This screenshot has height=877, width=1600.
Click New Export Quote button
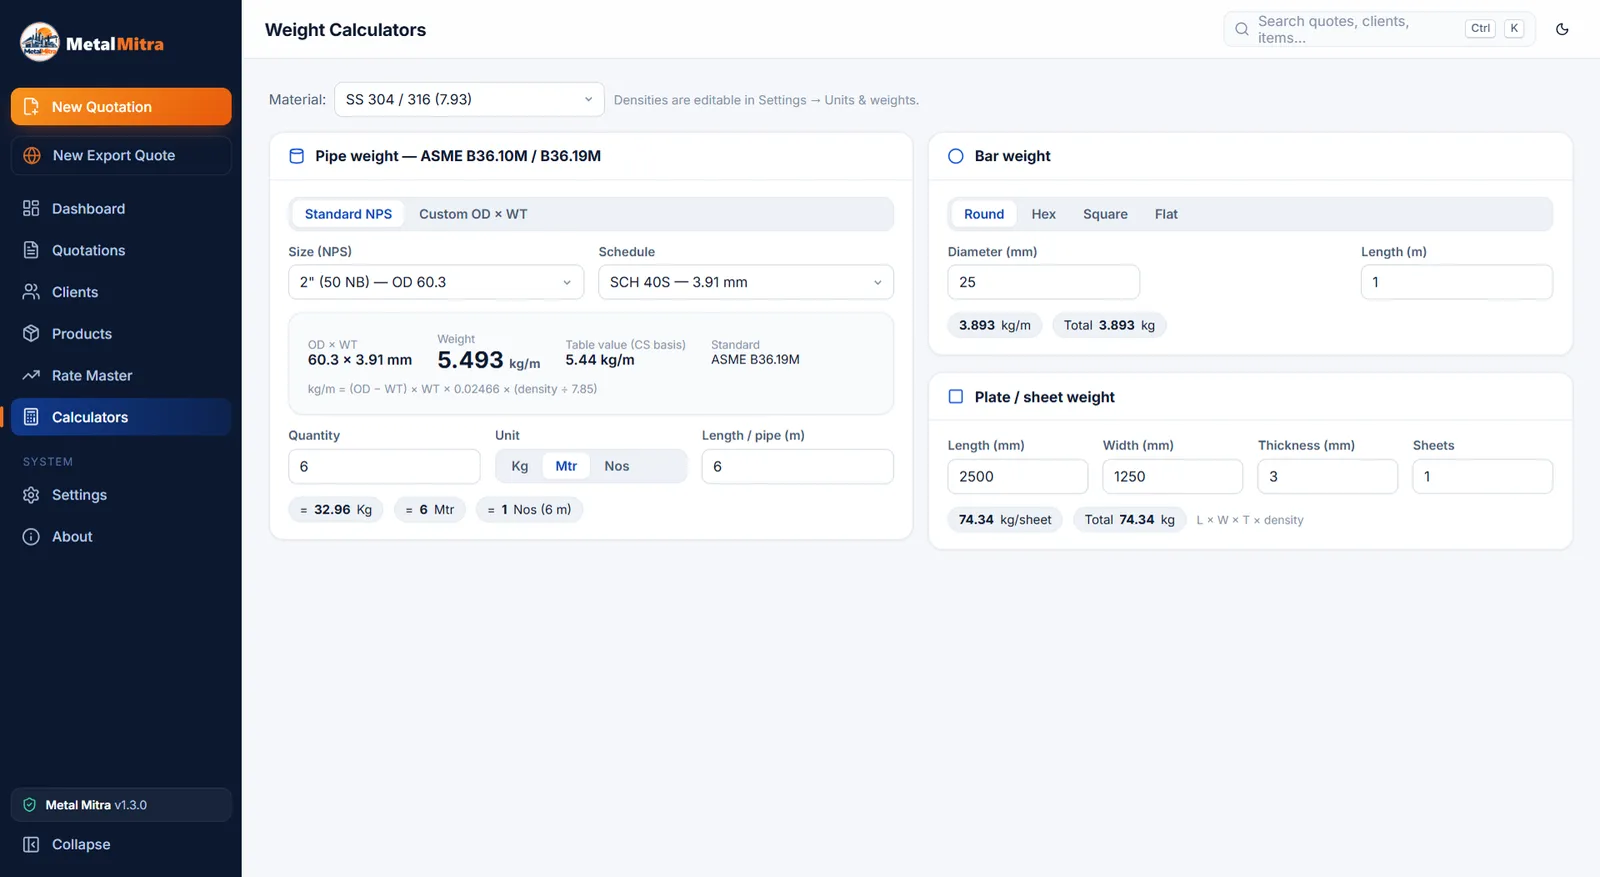[x=121, y=155]
